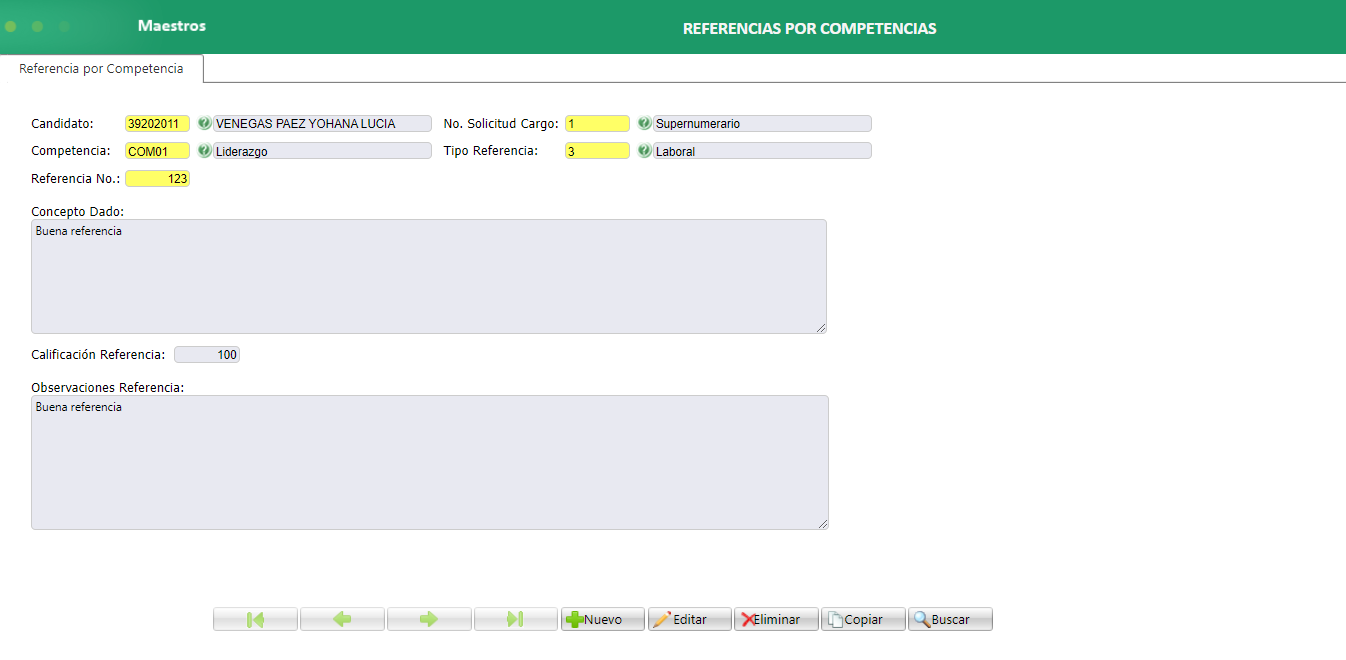1346x660 pixels.
Task: Click the candidate name field VENEGAS PAEZ YOHANA LUCIA
Action: tap(322, 124)
